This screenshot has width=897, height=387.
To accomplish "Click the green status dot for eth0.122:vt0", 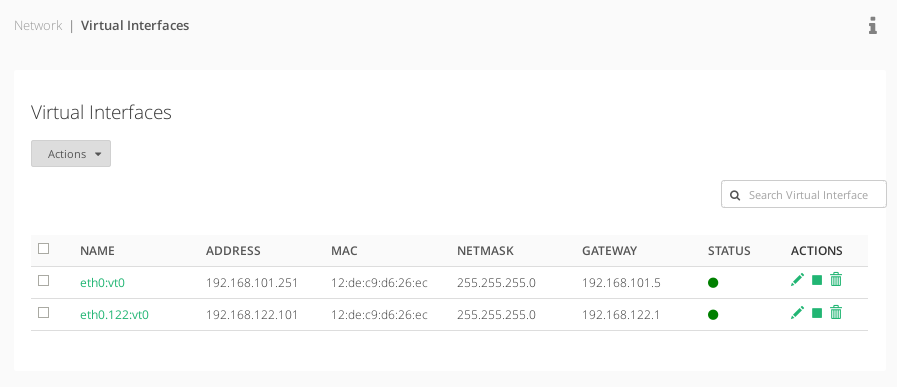I will point(713,314).
